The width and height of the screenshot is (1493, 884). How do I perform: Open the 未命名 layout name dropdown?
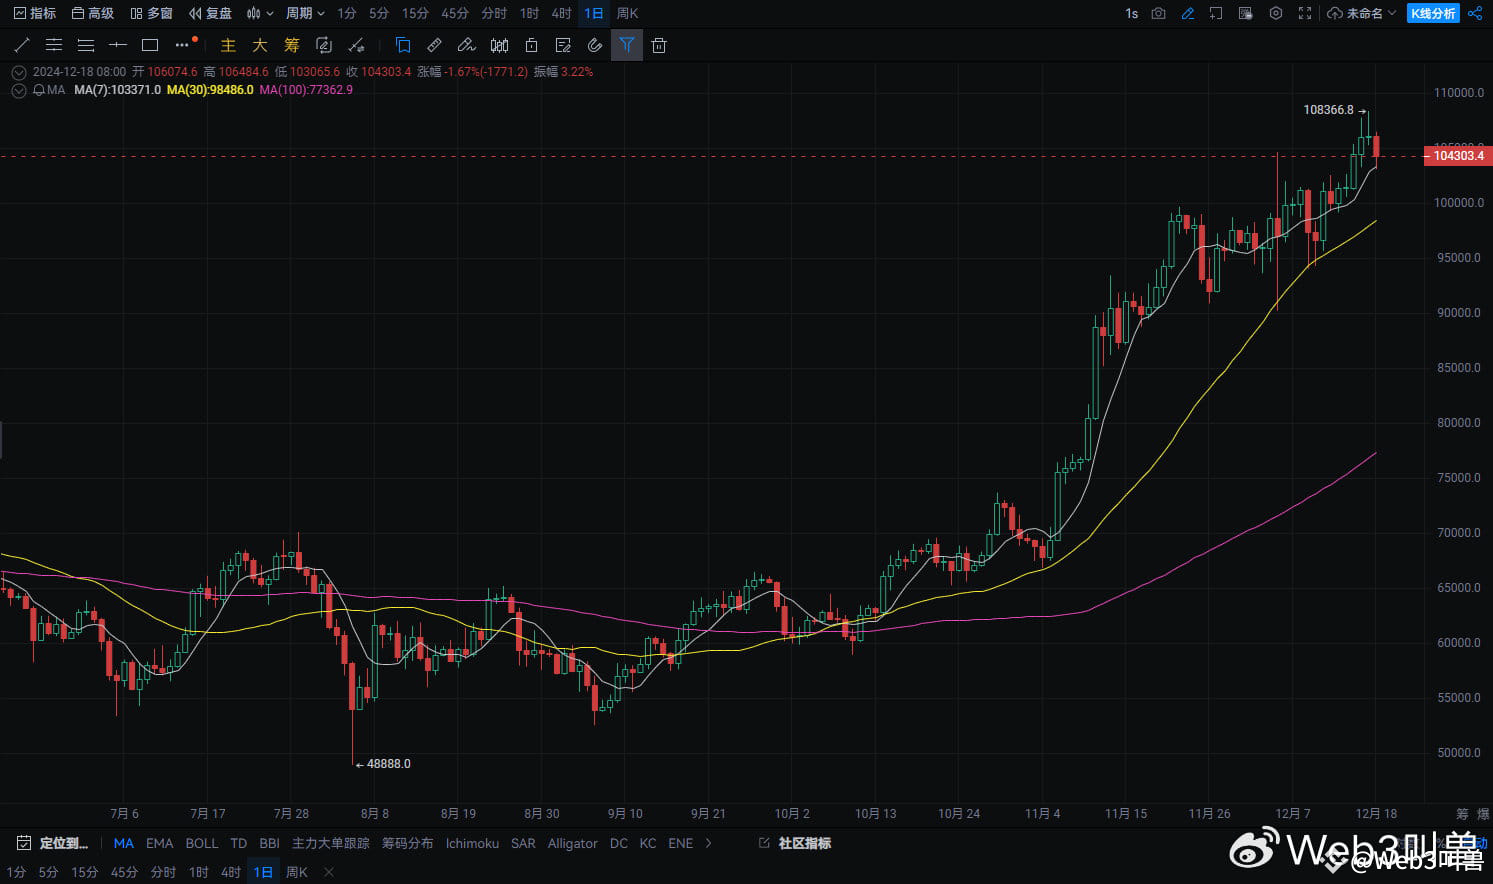[x=1362, y=13]
